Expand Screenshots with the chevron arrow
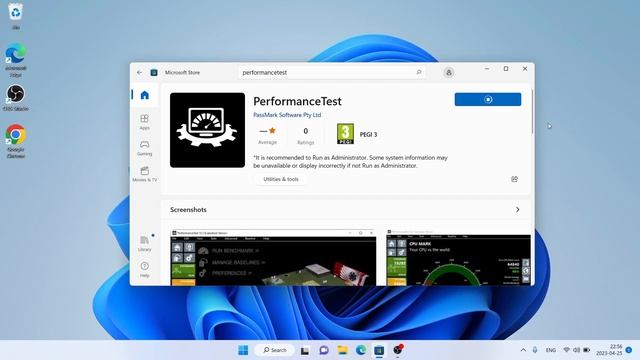Viewport: 640px width, 360px height. (x=518, y=209)
